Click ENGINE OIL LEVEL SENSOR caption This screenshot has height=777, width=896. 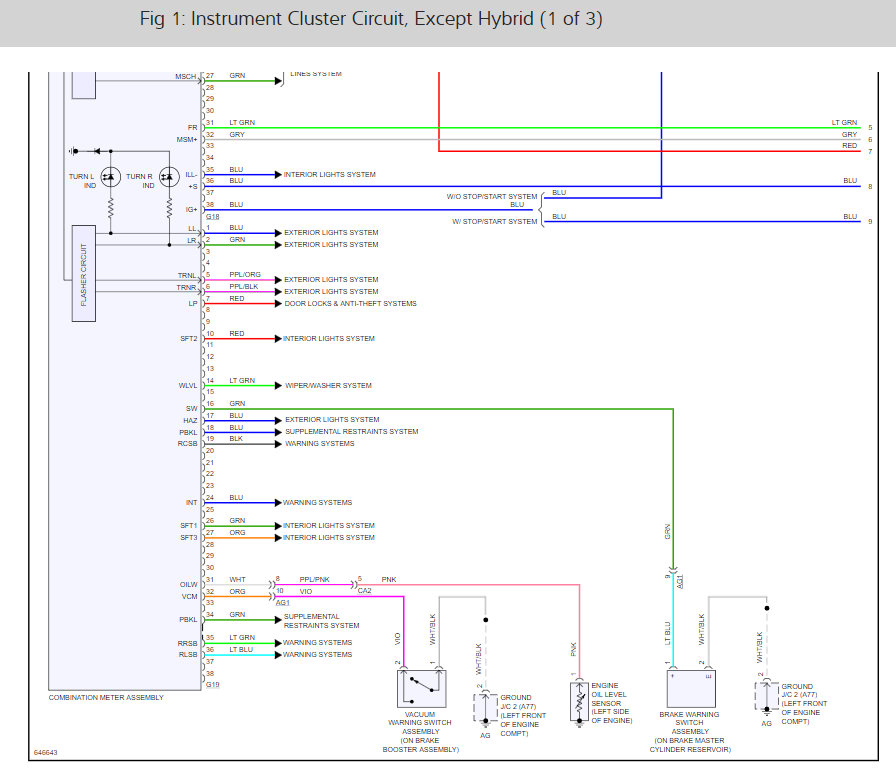(x=611, y=703)
